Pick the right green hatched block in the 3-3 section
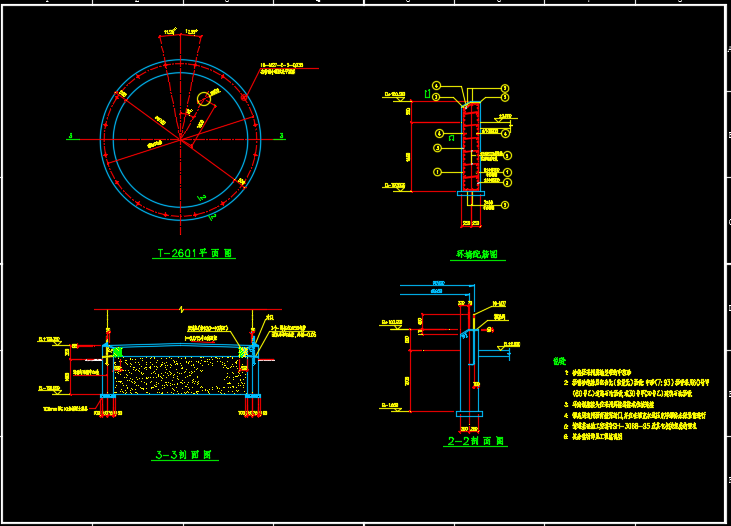The height and width of the screenshot is (526, 731). pyautogui.click(x=243, y=352)
